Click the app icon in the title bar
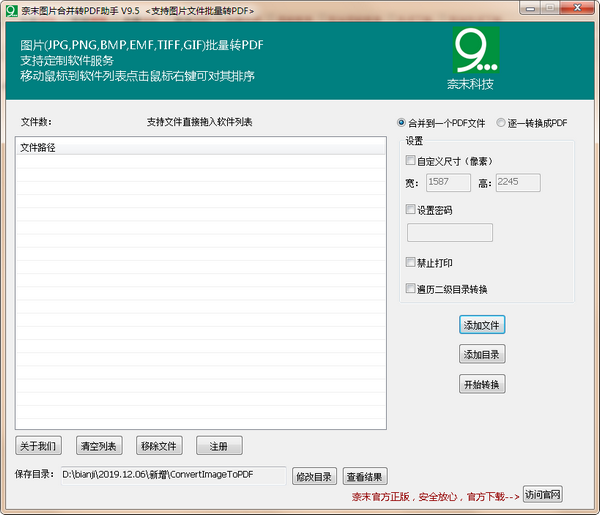 (x=11, y=9)
